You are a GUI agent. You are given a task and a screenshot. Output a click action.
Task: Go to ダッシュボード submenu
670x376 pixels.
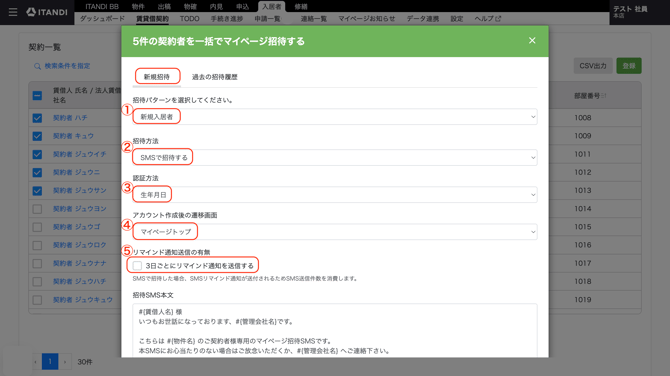click(x=103, y=19)
